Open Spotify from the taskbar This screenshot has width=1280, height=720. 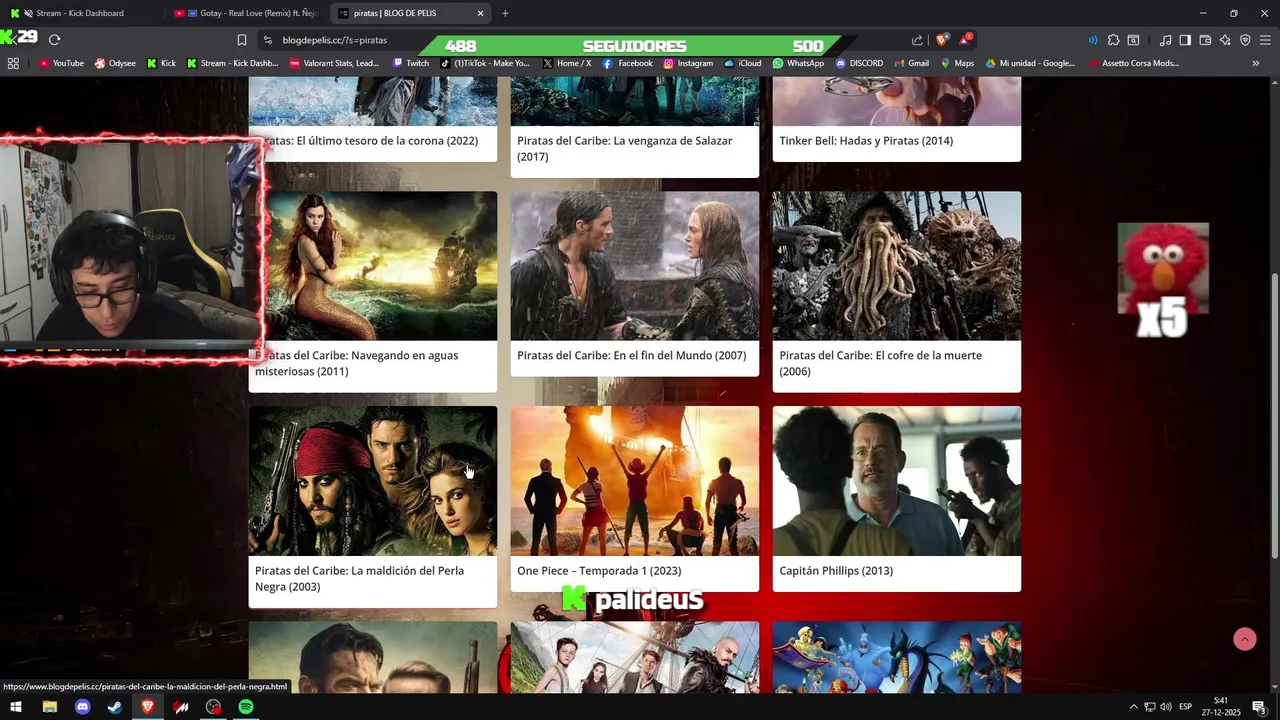(246, 707)
